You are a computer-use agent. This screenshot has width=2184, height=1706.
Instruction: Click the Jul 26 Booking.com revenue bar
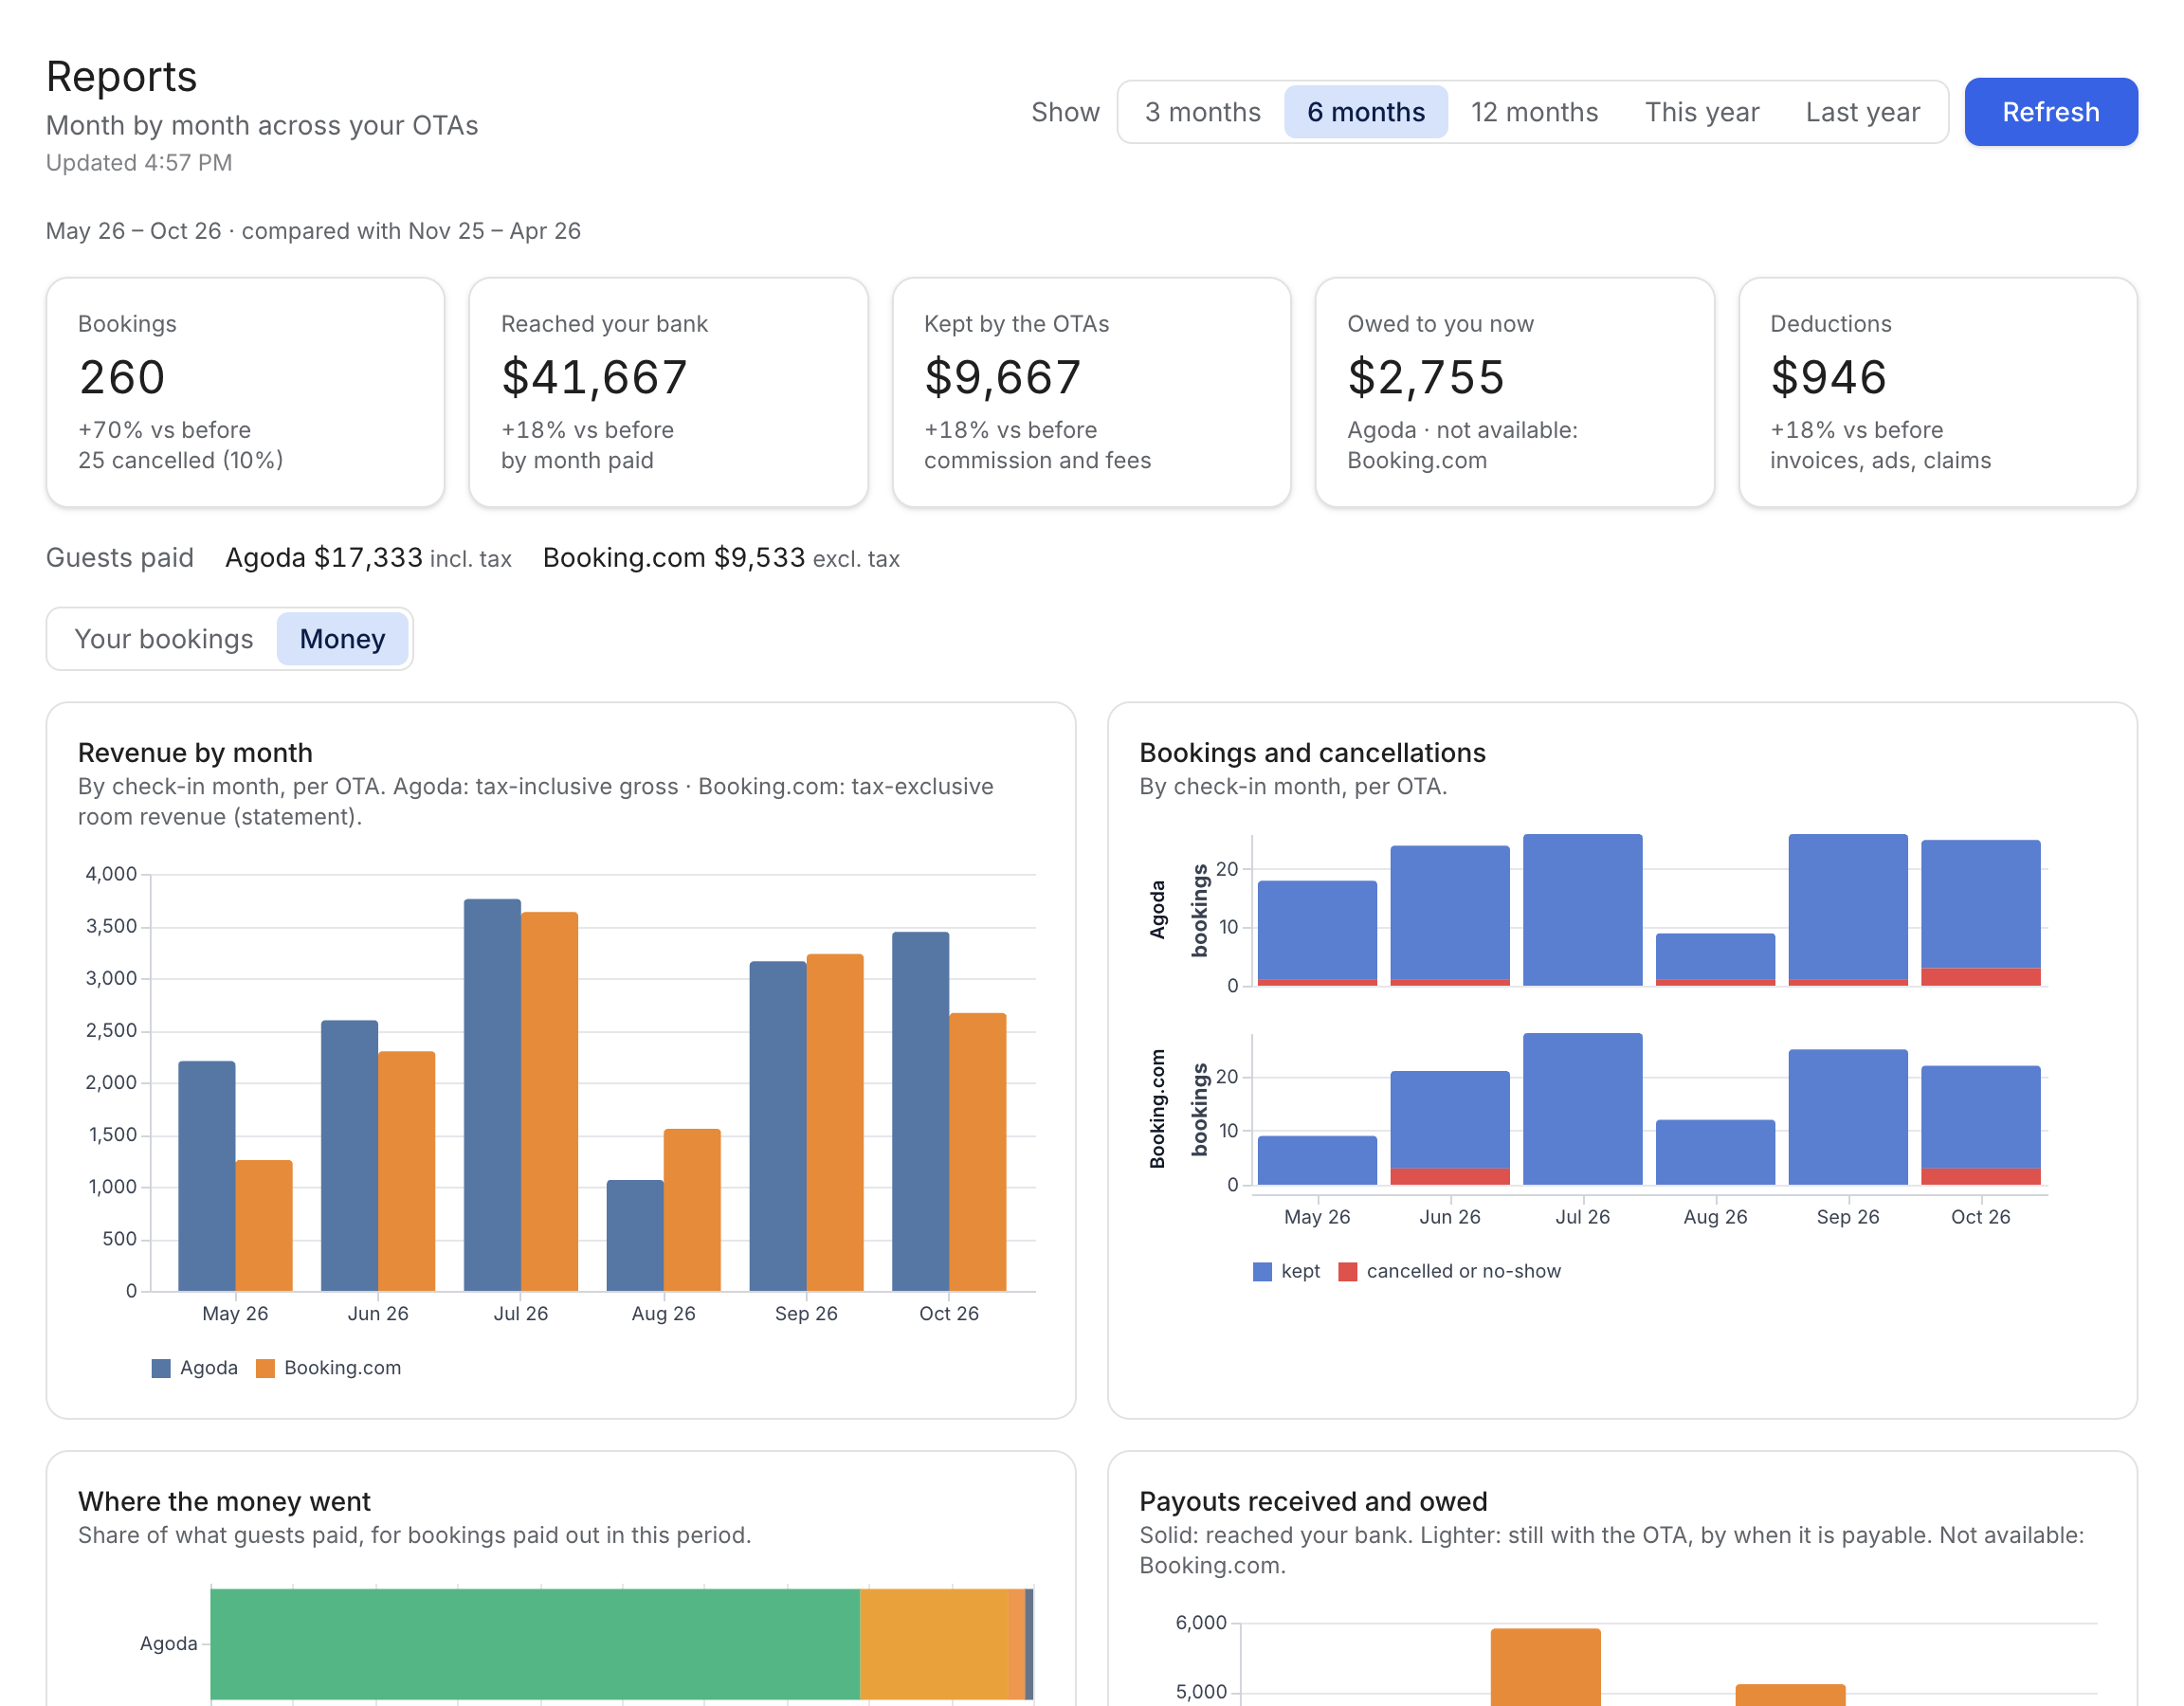coord(549,1101)
